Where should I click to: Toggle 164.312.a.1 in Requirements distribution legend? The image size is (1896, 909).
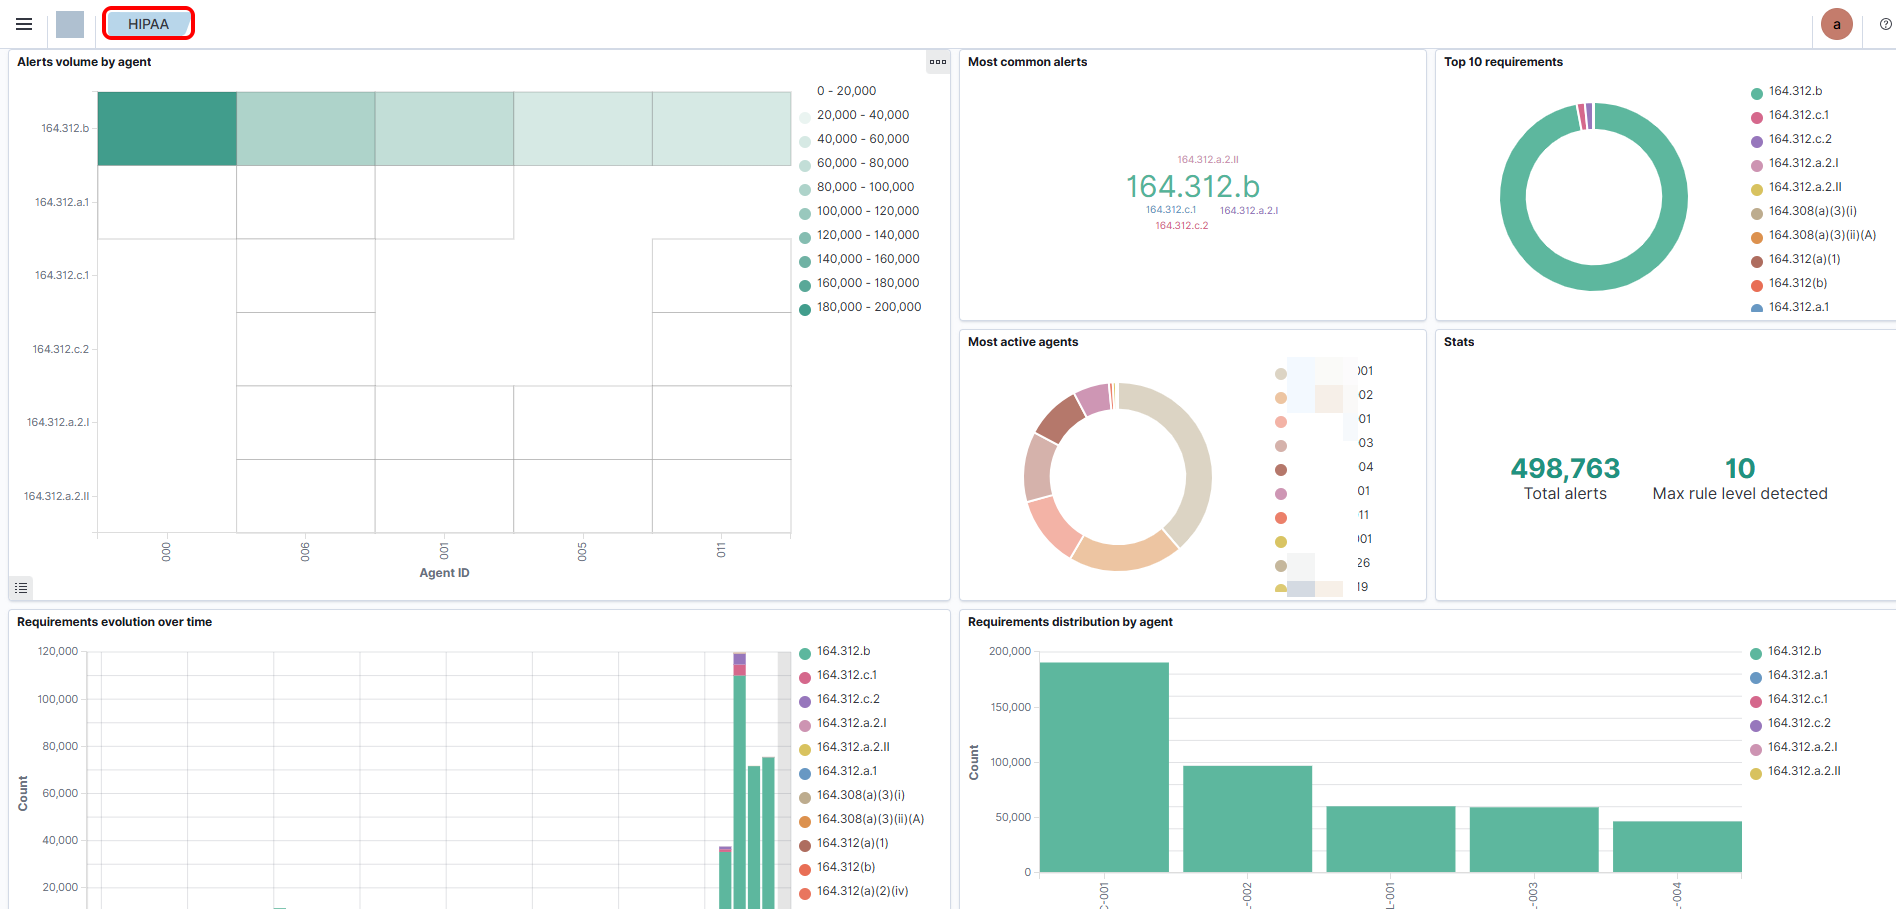click(1797, 675)
